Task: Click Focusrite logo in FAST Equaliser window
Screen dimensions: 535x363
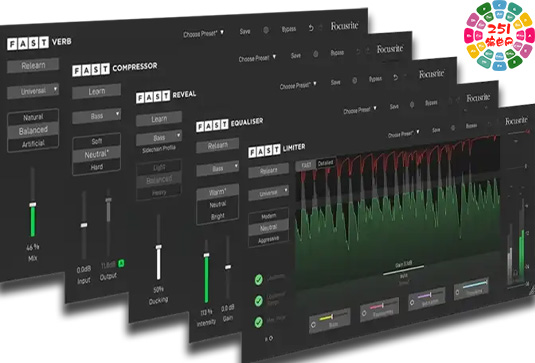Action: pos(478,98)
